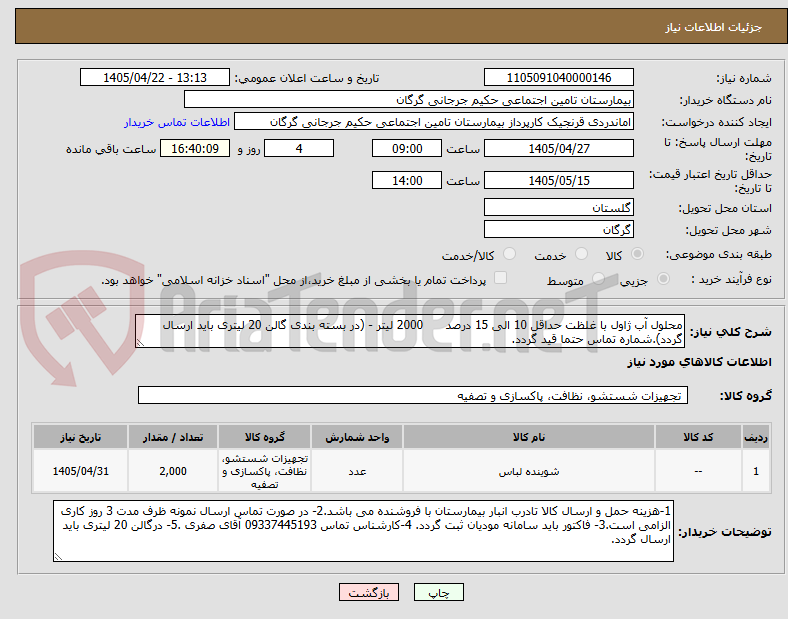Click the need number field 1105091040000146
The width and height of the screenshot is (788, 619).
(x=559, y=78)
